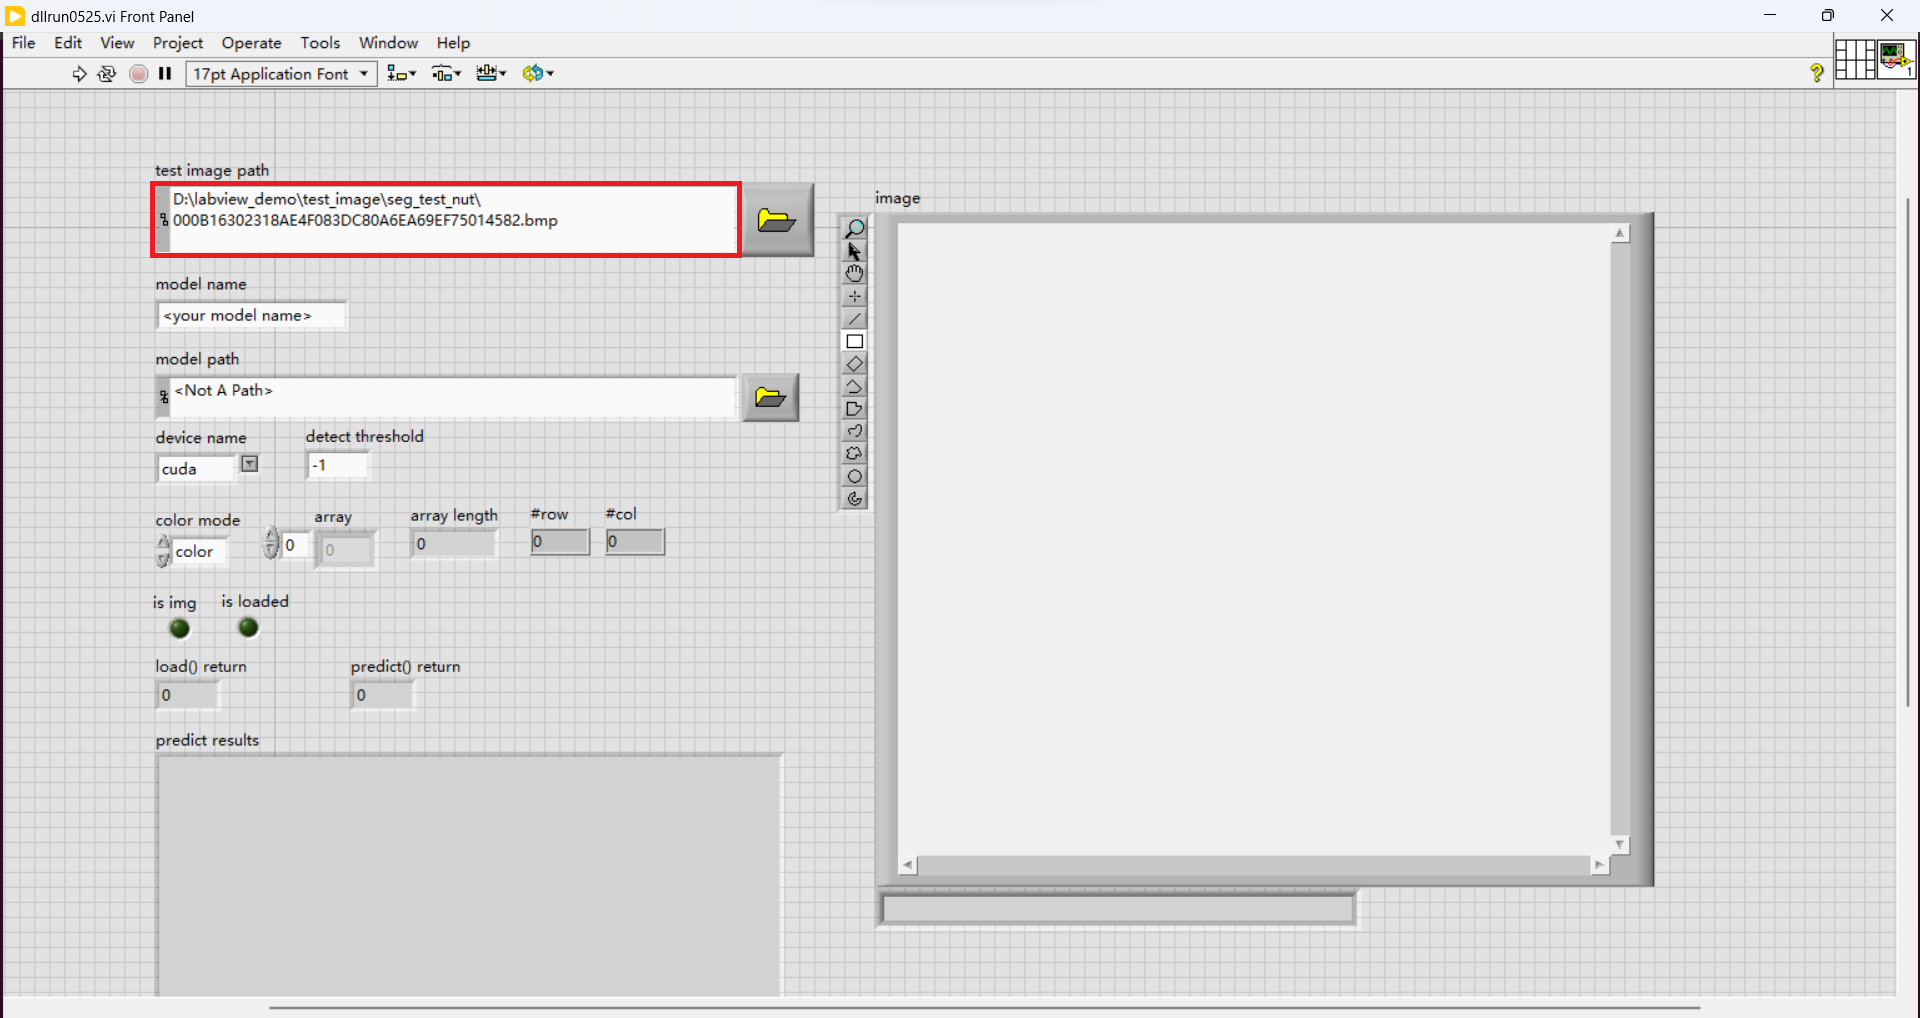The height and width of the screenshot is (1018, 1920).
Task: Select the Annulus tool
Action: tap(854, 499)
